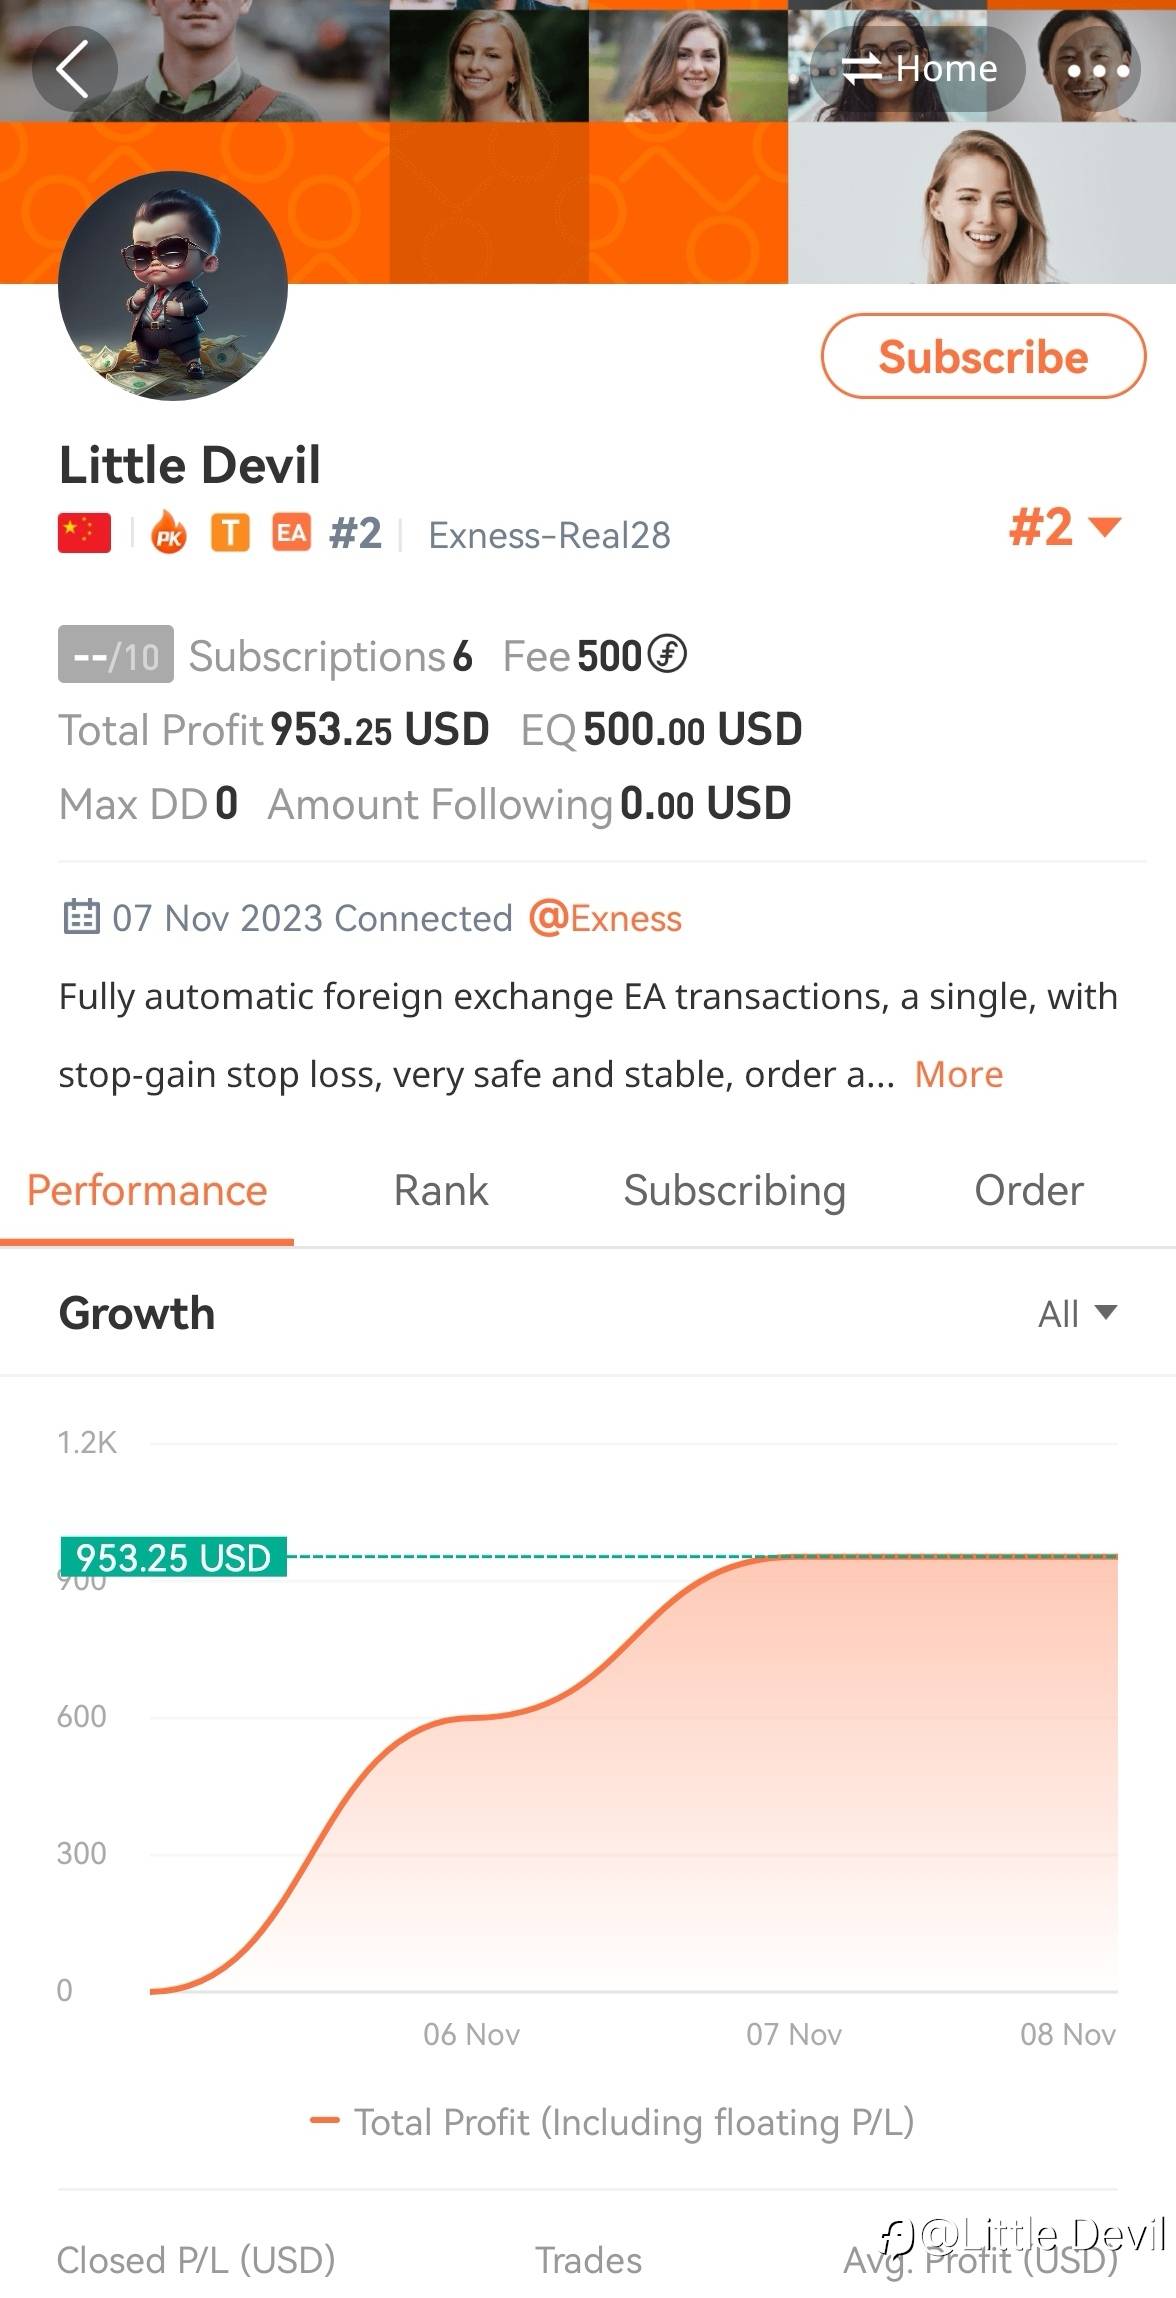Open the All time range dropdown
The width and height of the screenshot is (1176, 2298).
(x=1077, y=1313)
